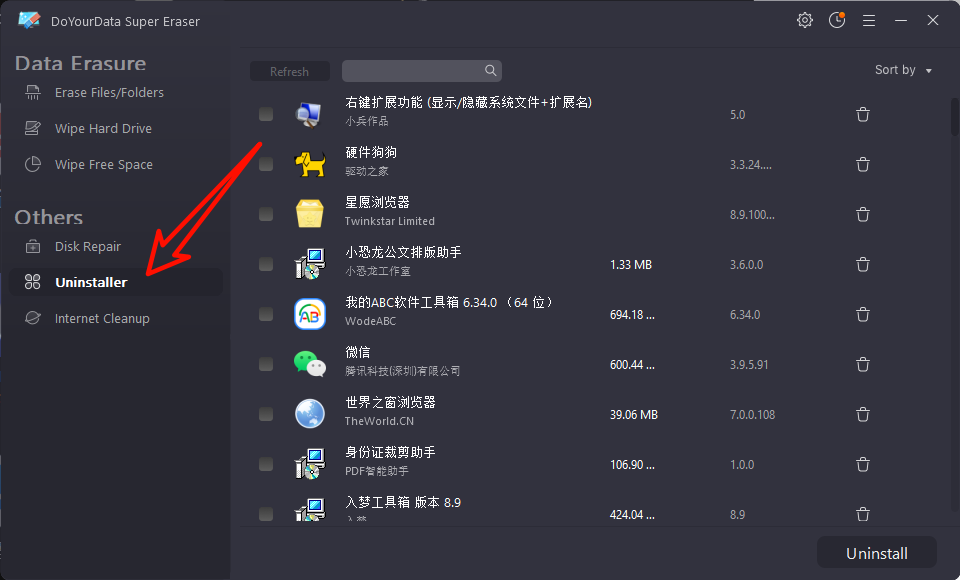The width and height of the screenshot is (960, 580).
Task: Open the hamburger menu icon
Action: pyautogui.click(x=869, y=21)
